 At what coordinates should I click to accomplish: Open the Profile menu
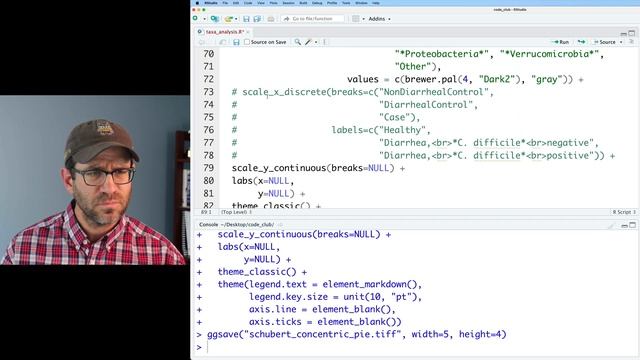[x=332, y=3]
